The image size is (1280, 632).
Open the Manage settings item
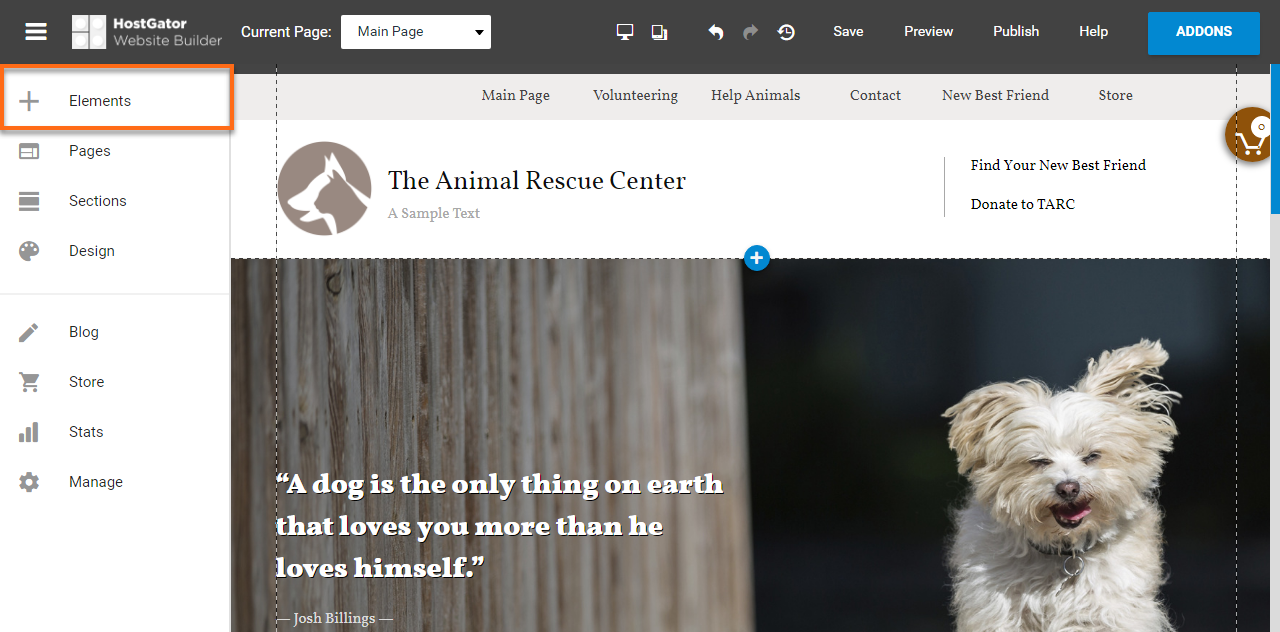pyautogui.click(x=115, y=482)
